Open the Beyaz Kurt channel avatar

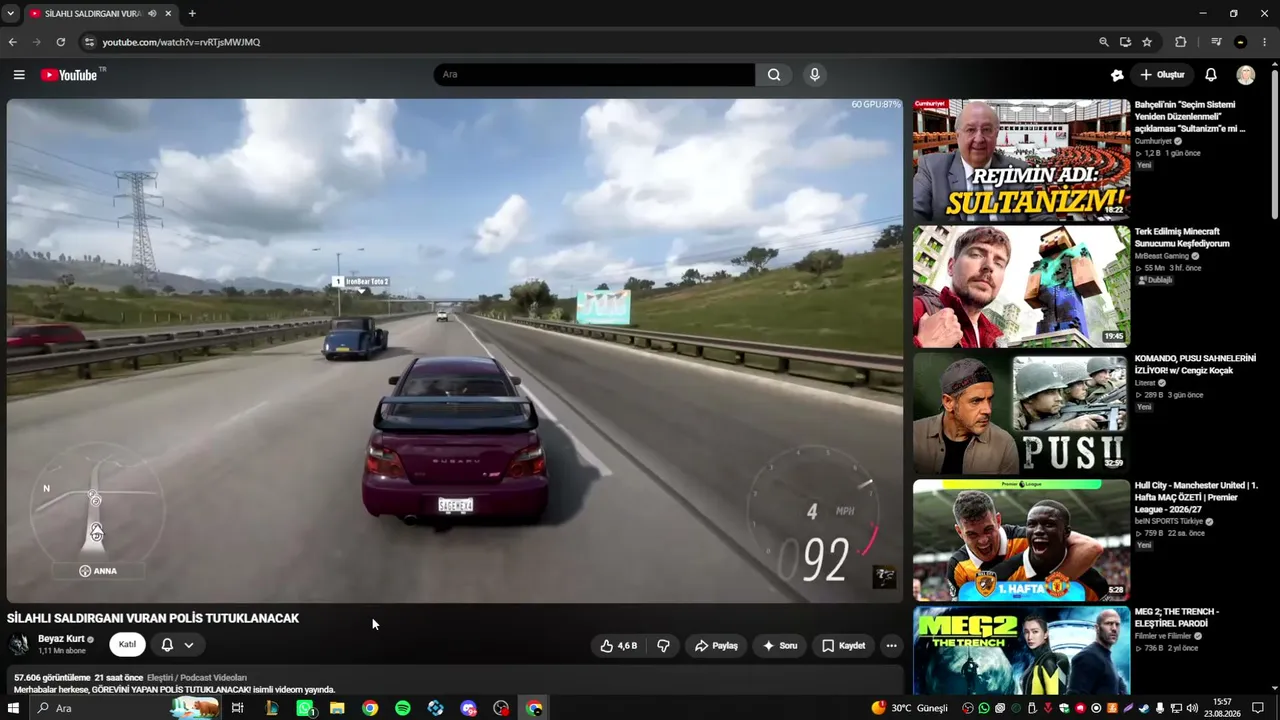19,645
